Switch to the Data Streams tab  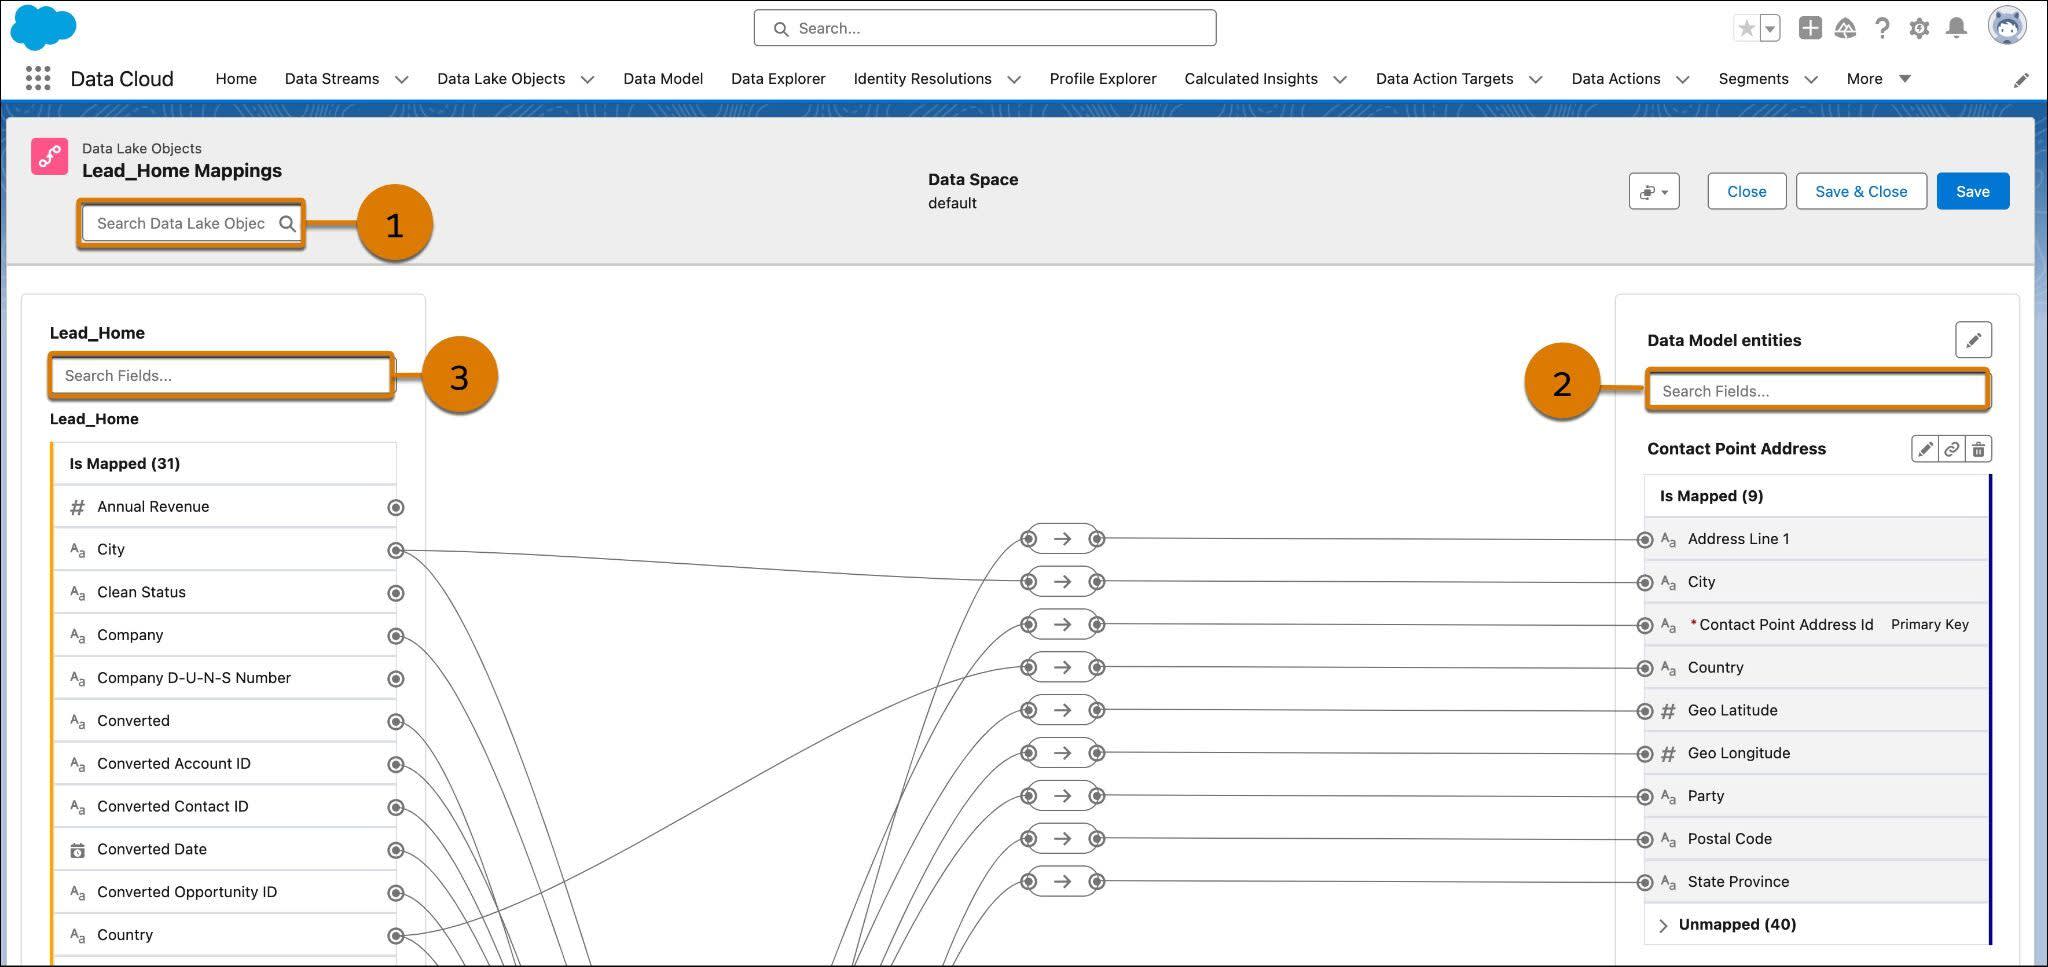[332, 78]
